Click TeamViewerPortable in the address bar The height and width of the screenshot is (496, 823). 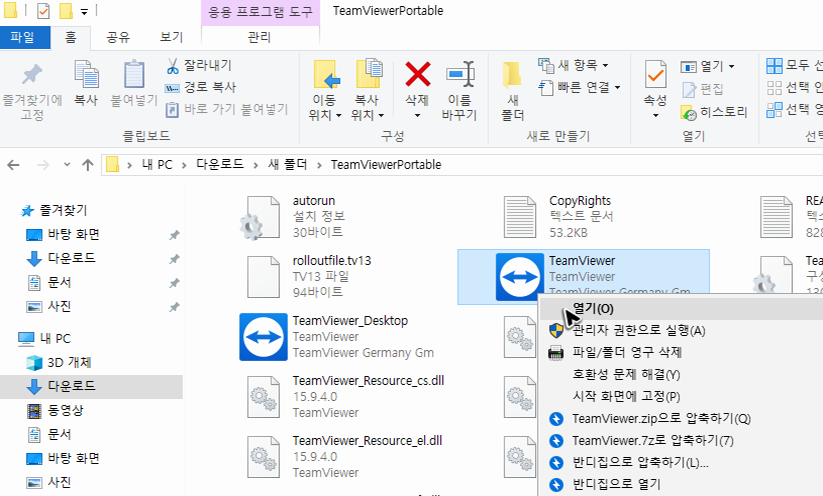[x=386, y=165]
